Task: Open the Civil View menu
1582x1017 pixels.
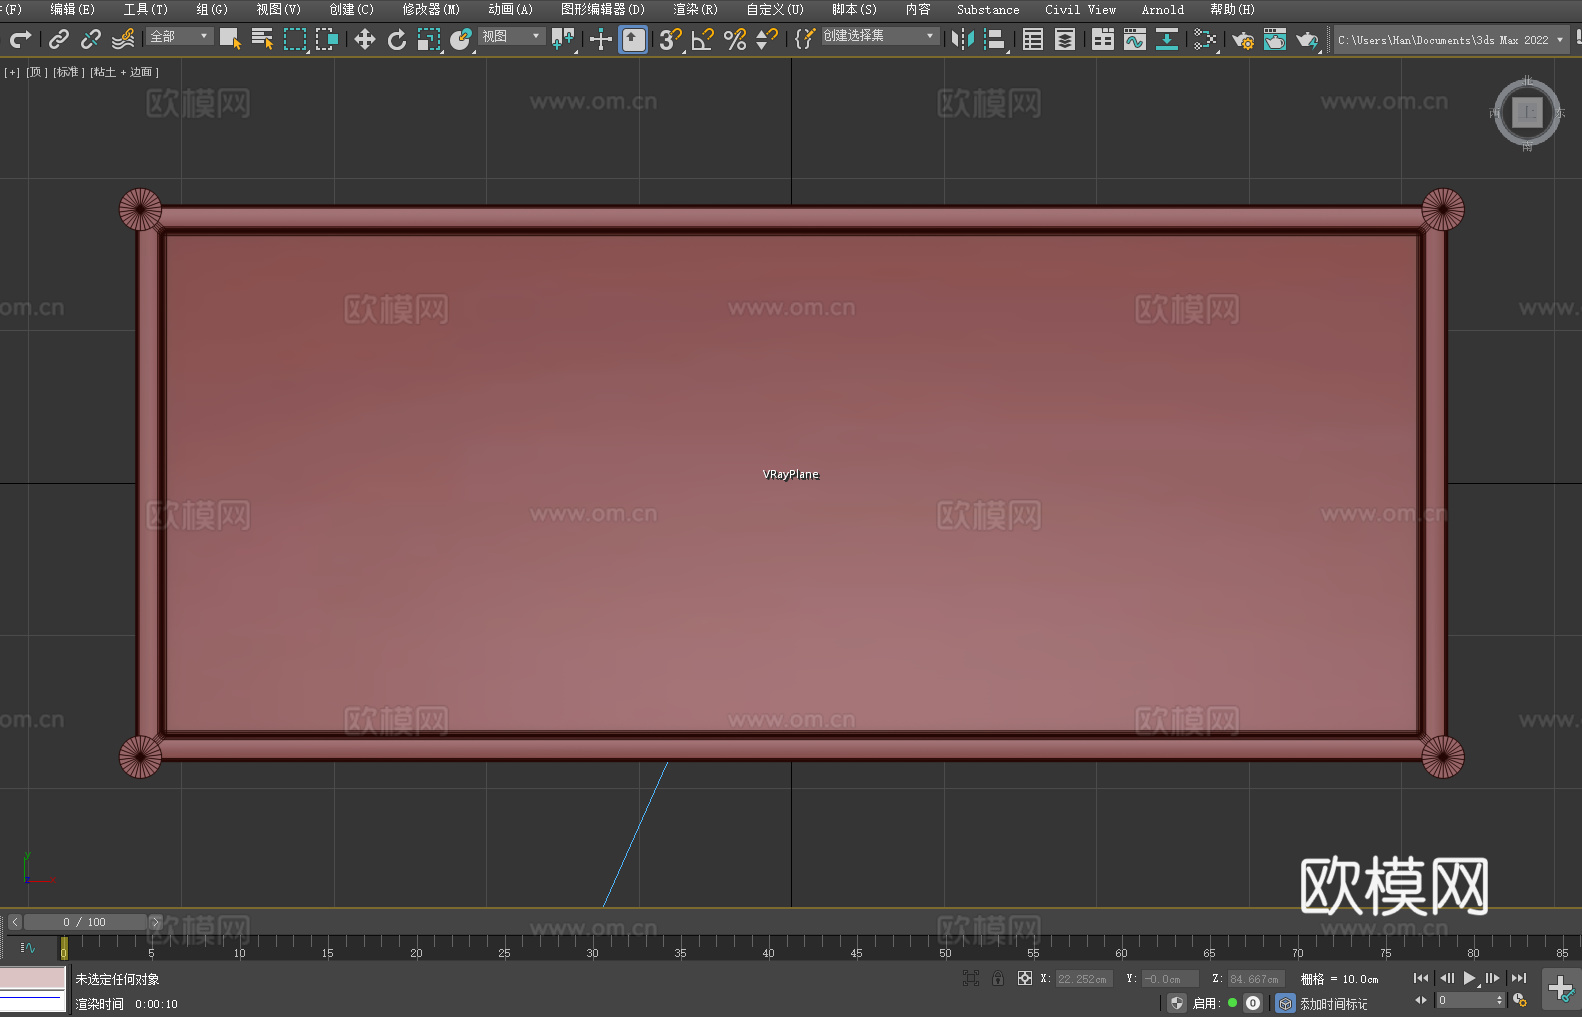Action: (1080, 9)
